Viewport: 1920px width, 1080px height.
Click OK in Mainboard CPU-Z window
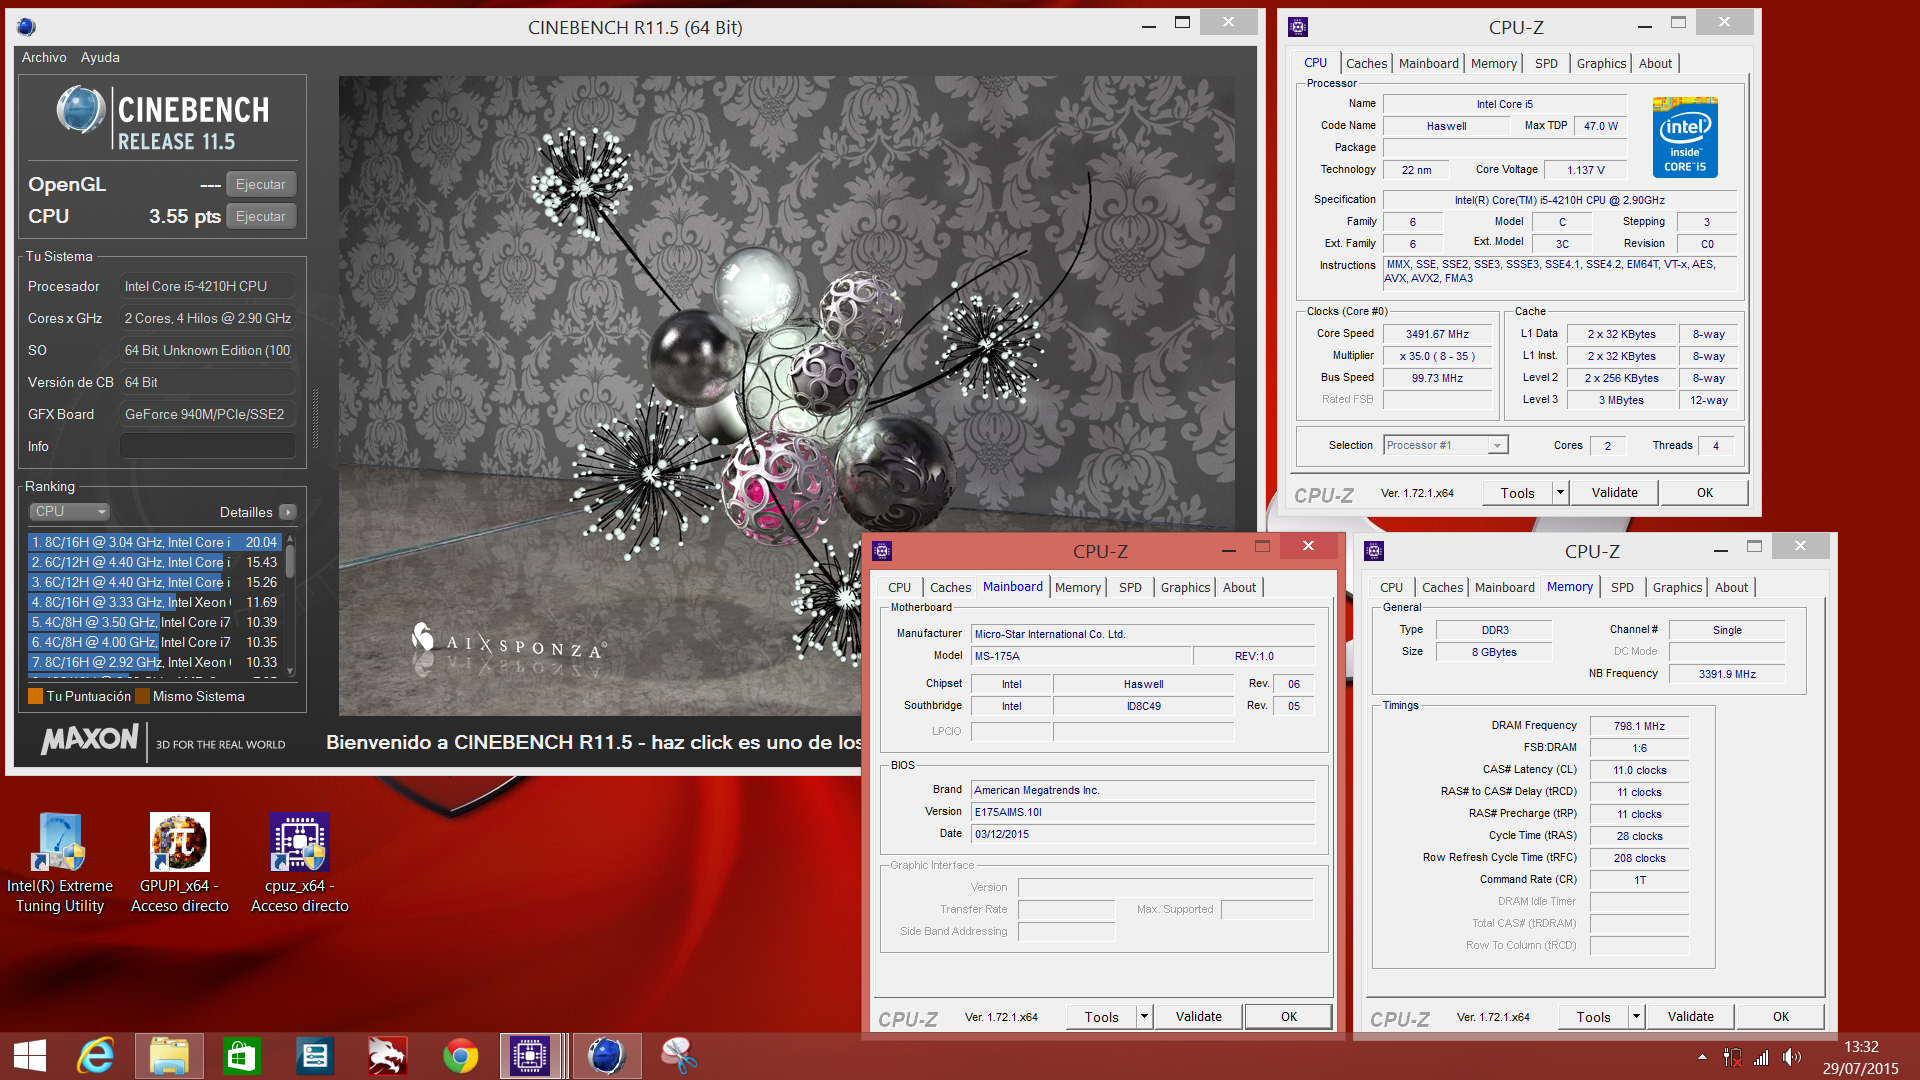[x=1289, y=1016]
